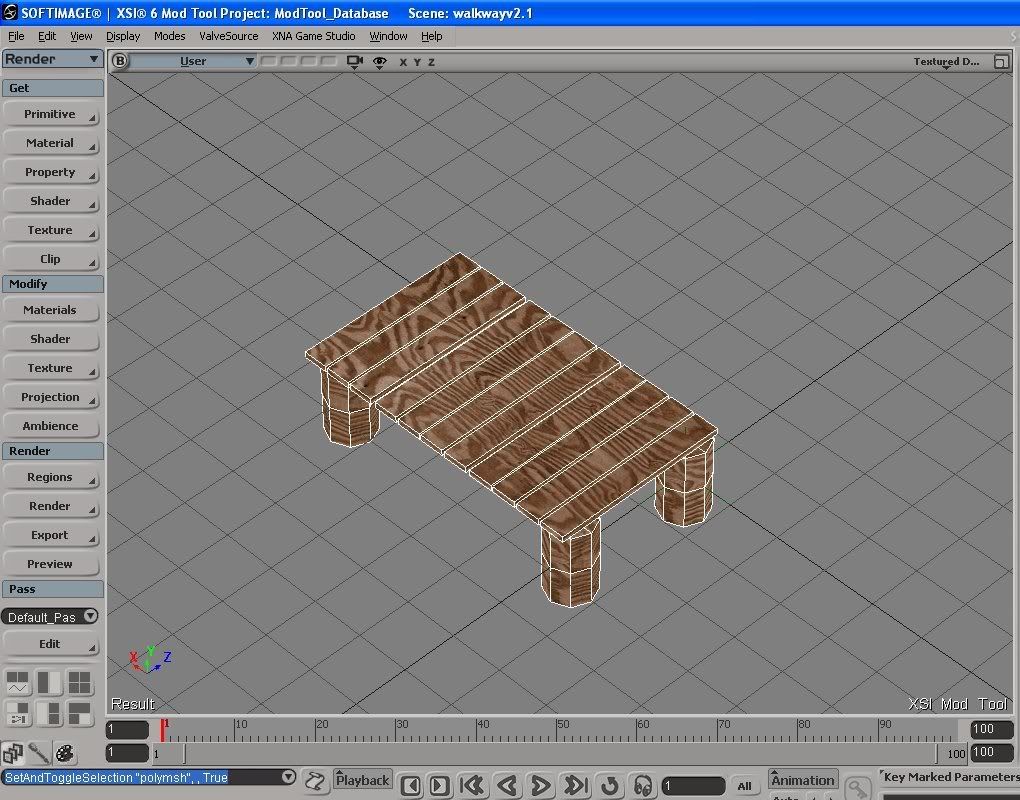Open the Window menu
Viewport: 1020px width, 800px height.
tap(388, 36)
